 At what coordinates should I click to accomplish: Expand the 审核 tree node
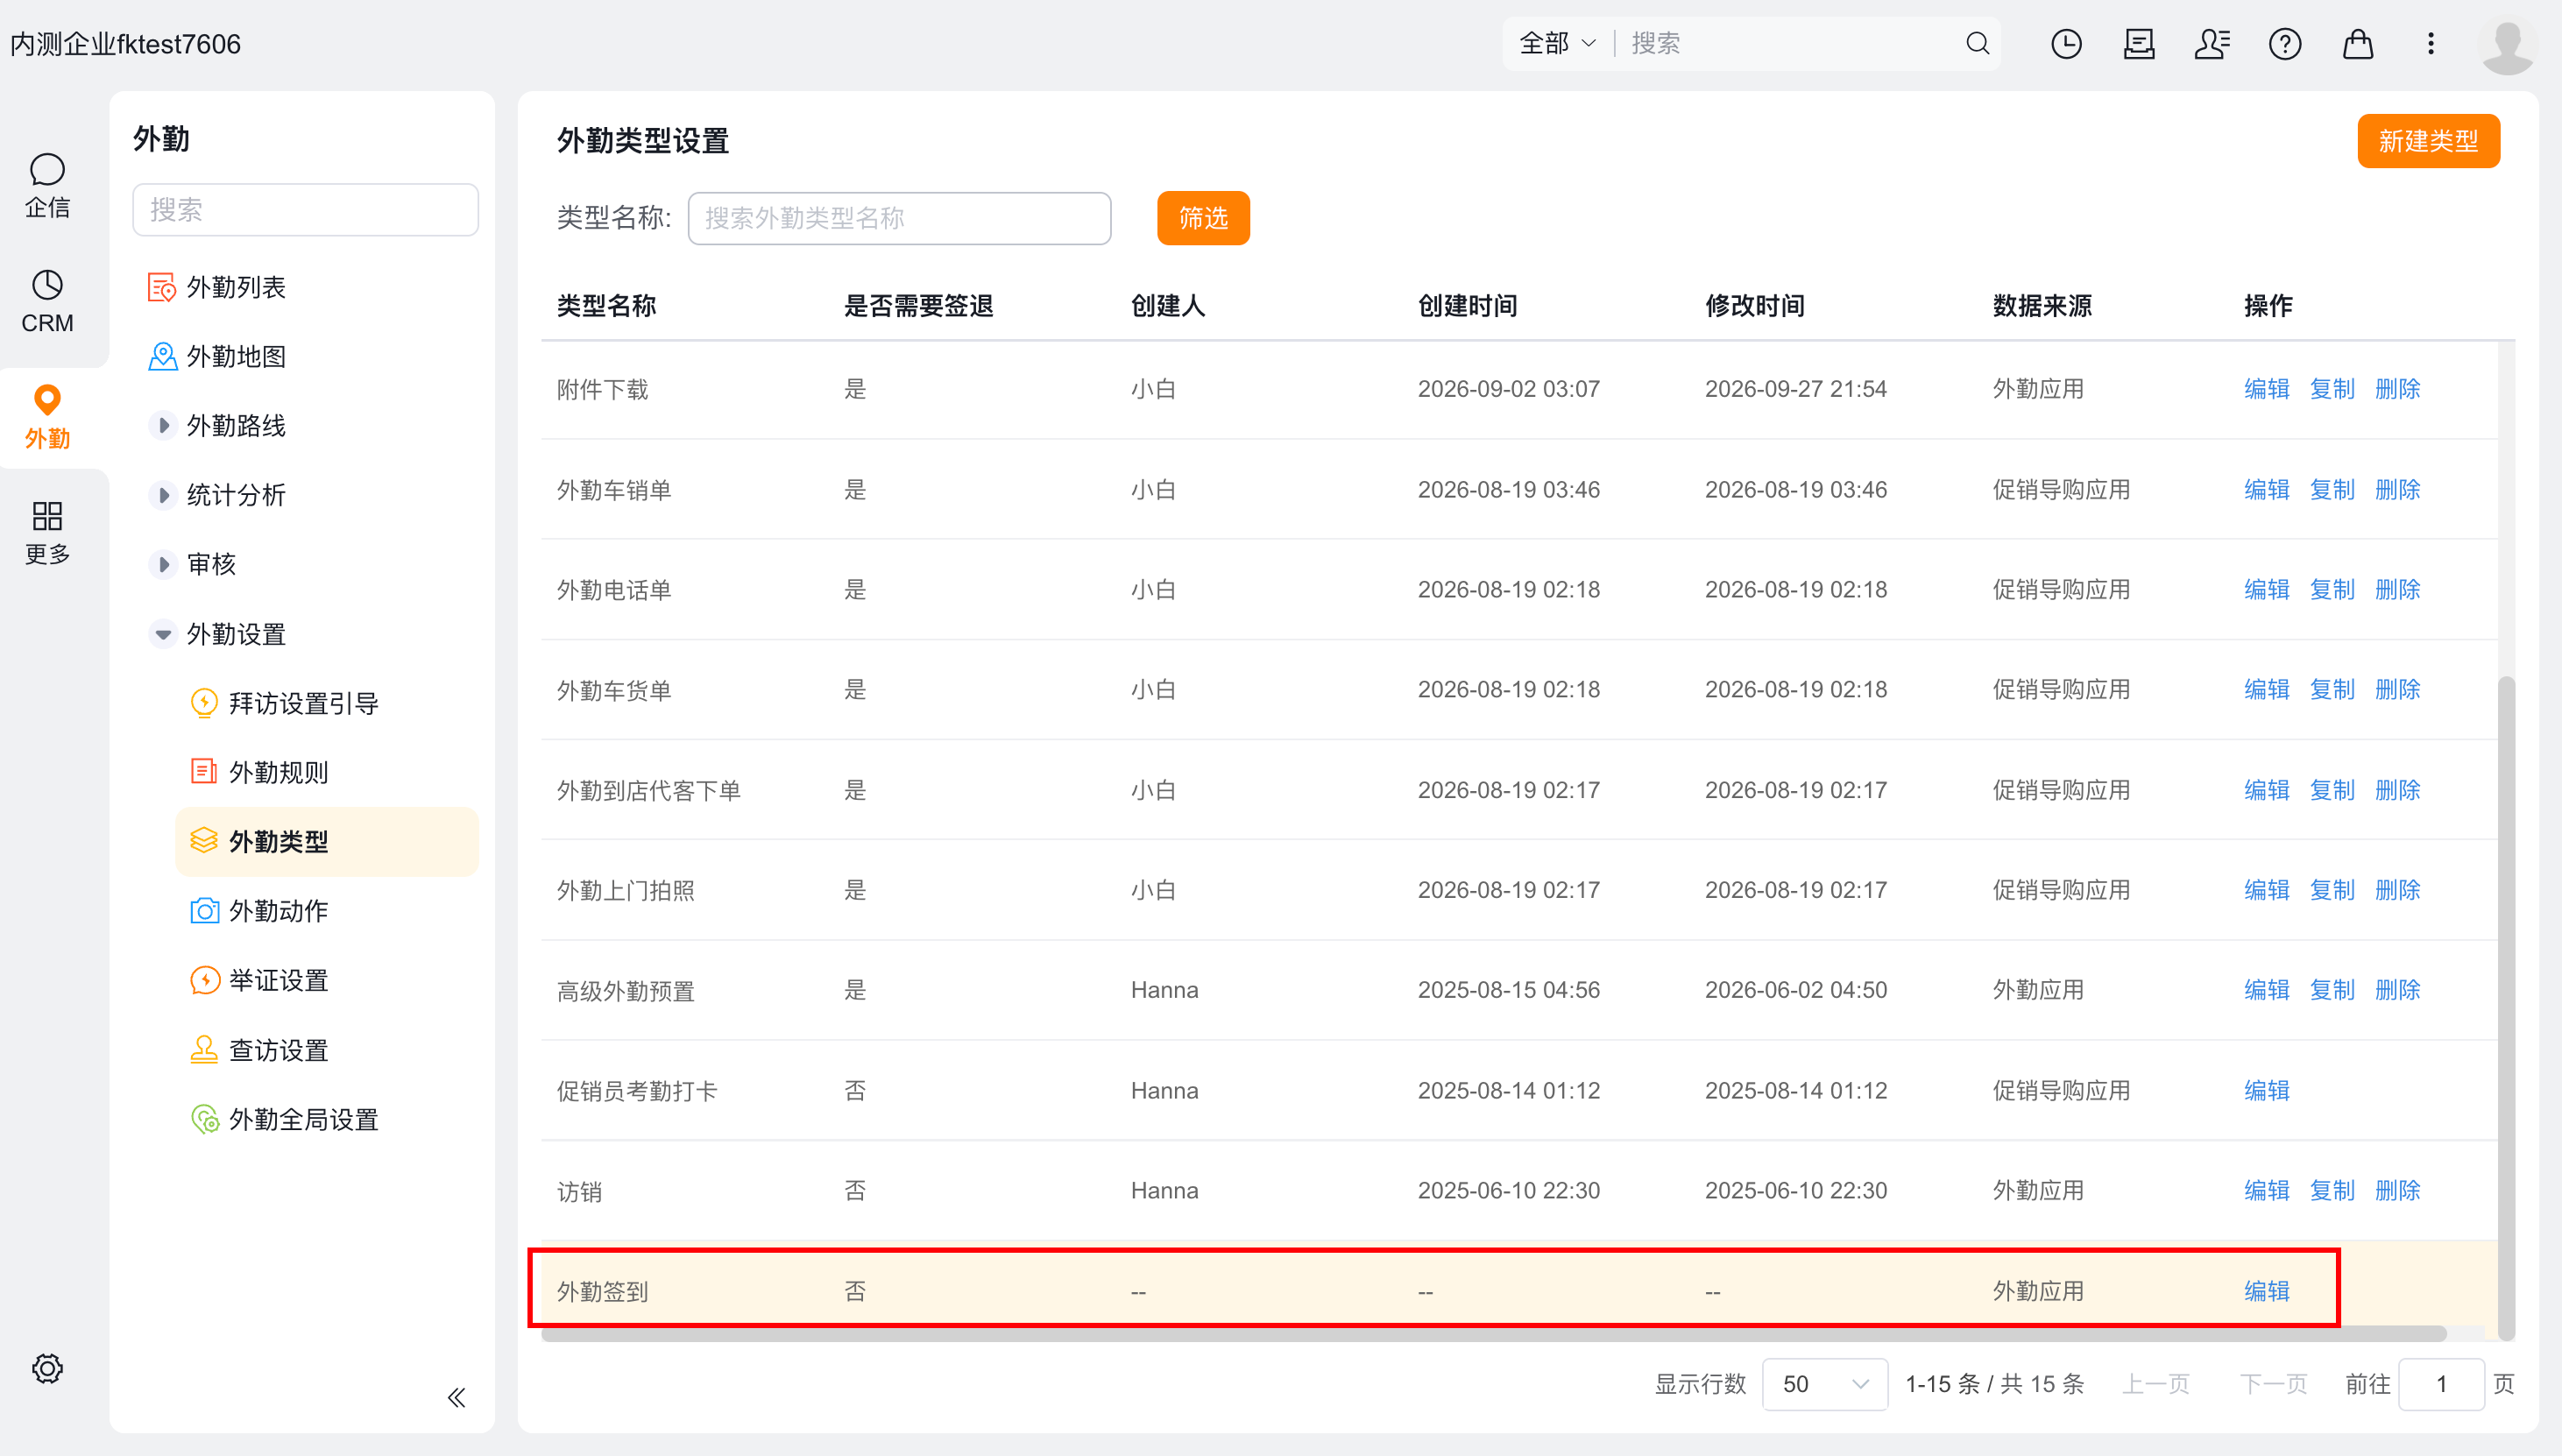coord(163,564)
